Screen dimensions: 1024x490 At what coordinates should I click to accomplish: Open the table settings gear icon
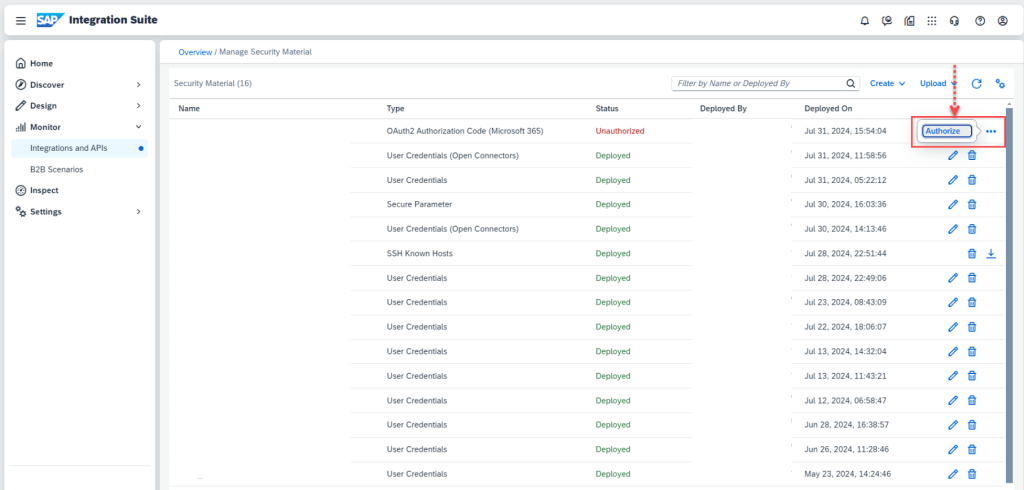[x=999, y=84]
